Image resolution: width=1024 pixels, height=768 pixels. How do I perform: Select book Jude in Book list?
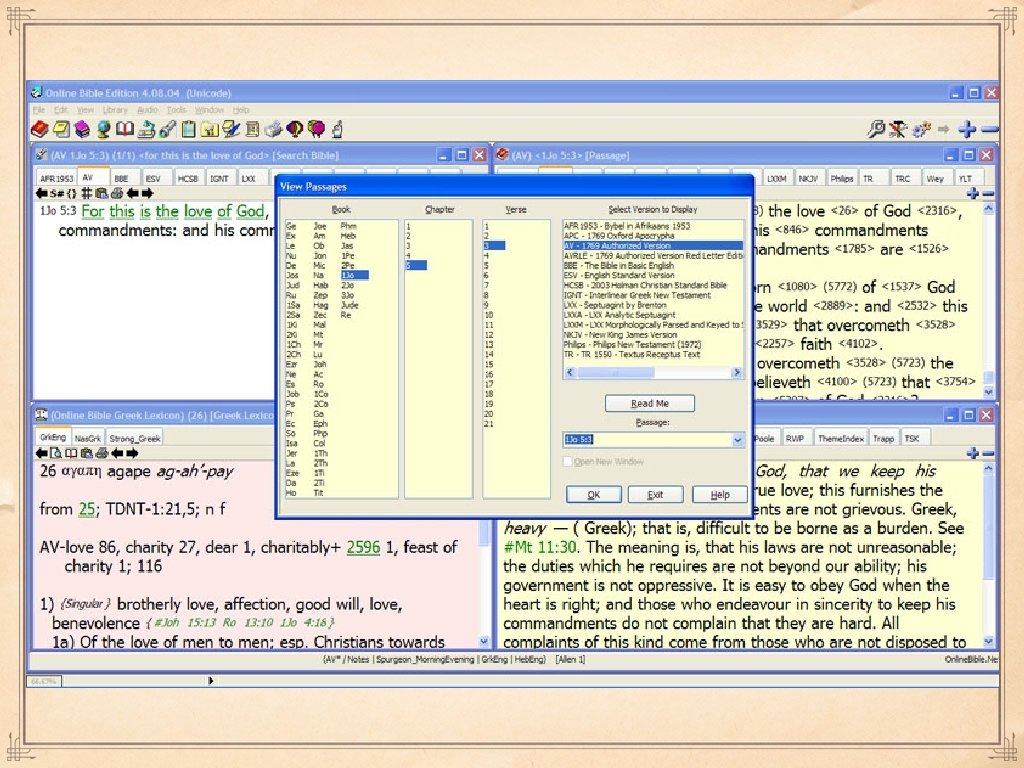(349, 305)
